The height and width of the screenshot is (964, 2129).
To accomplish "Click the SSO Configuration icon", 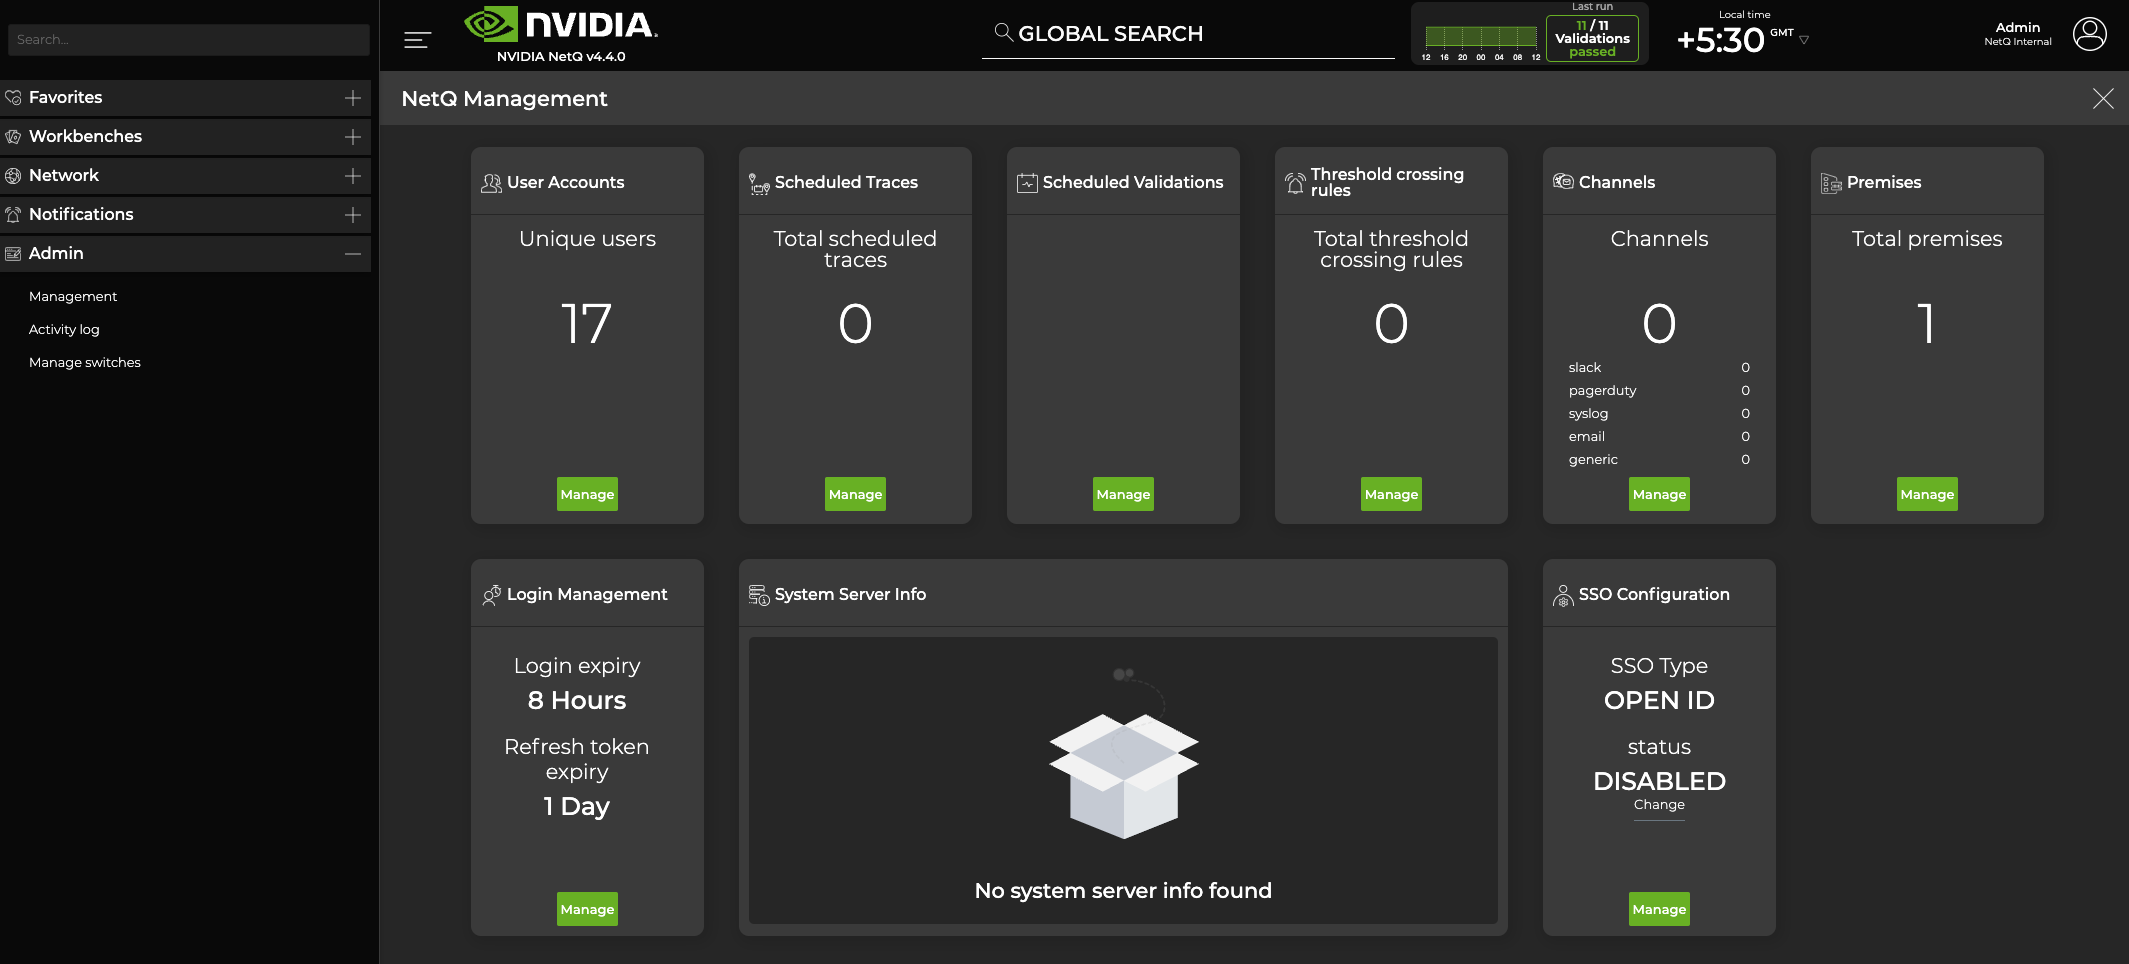I will [x=1563, y=594].
